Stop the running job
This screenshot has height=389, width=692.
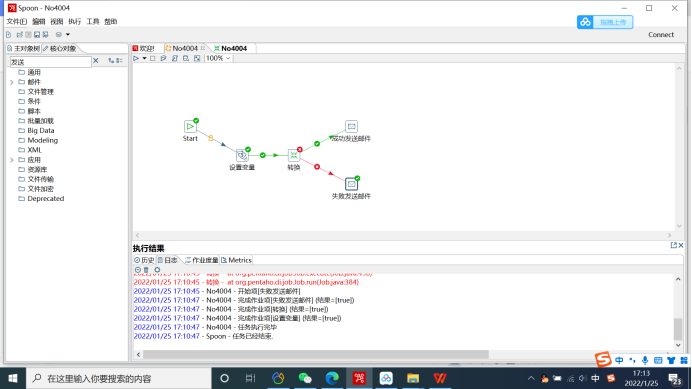click(x=153, y=58)
